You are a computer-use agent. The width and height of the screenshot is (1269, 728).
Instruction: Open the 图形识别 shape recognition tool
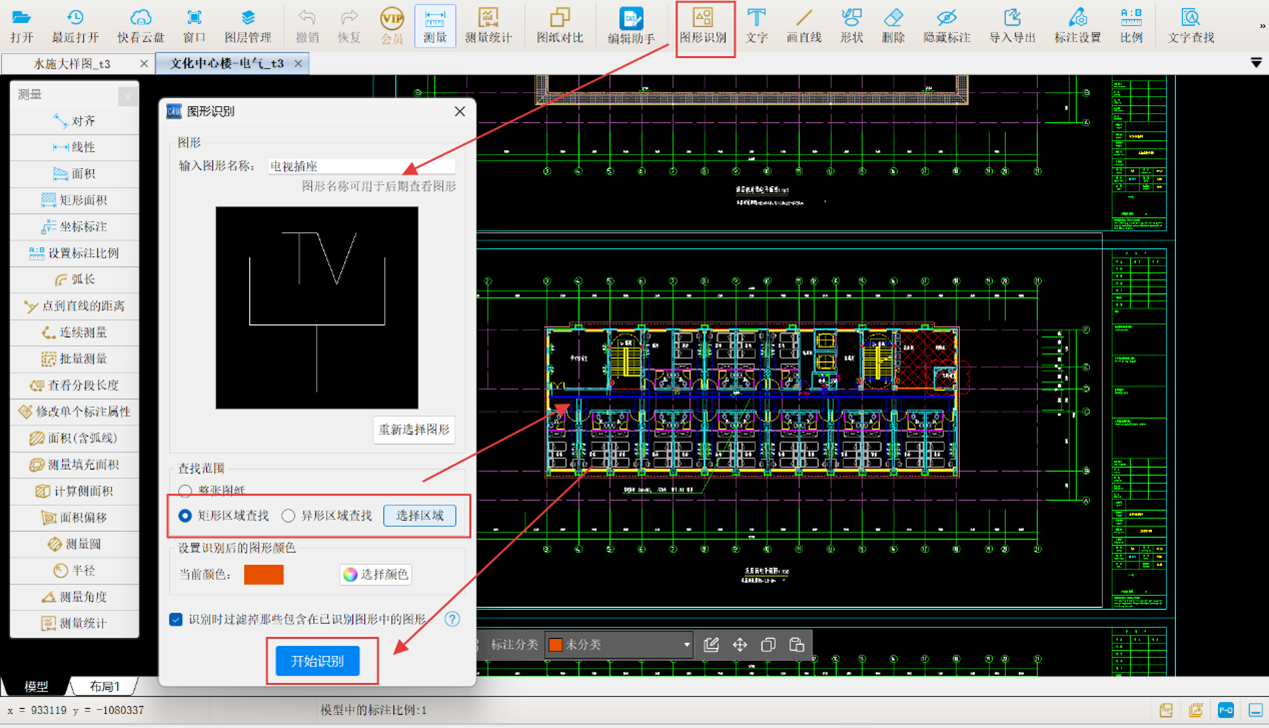coord(703,25)
